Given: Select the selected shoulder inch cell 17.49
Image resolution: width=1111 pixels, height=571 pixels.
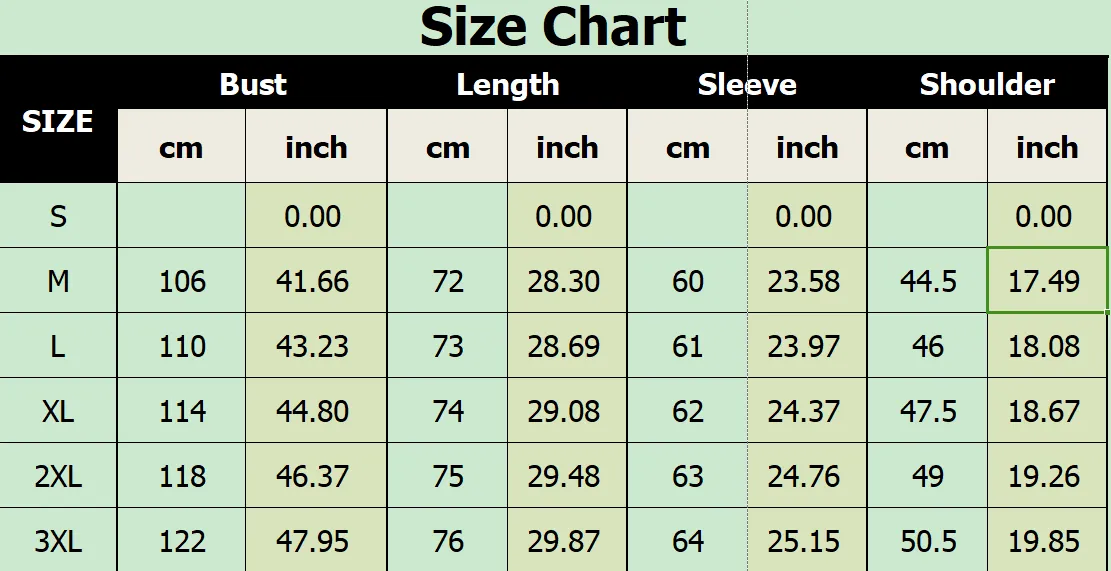Looking at the screenshot, I should coord(1047,281).
